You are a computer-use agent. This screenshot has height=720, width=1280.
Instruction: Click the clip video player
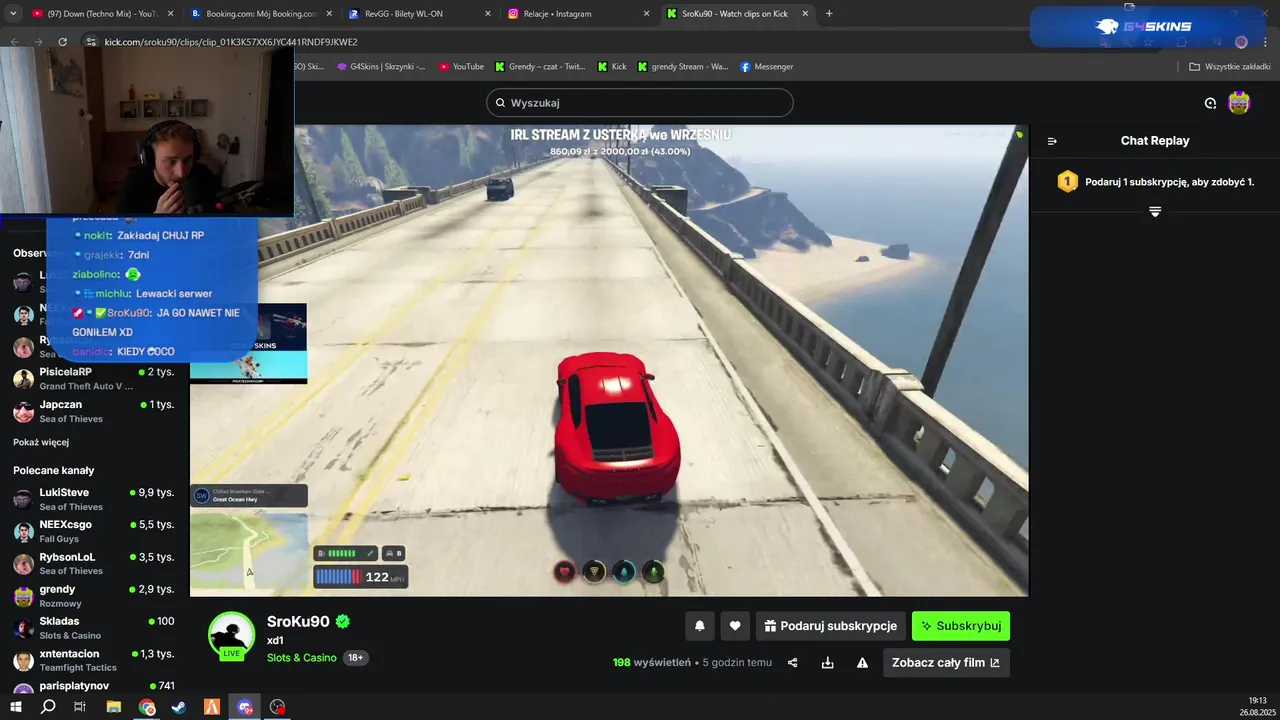click(609, 360)
